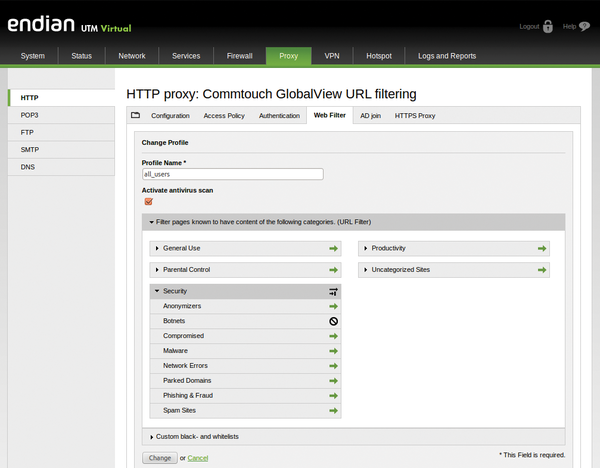Select the Web Filter tab
The height and width of the screenshot is (468, 600).
point(329,115)
